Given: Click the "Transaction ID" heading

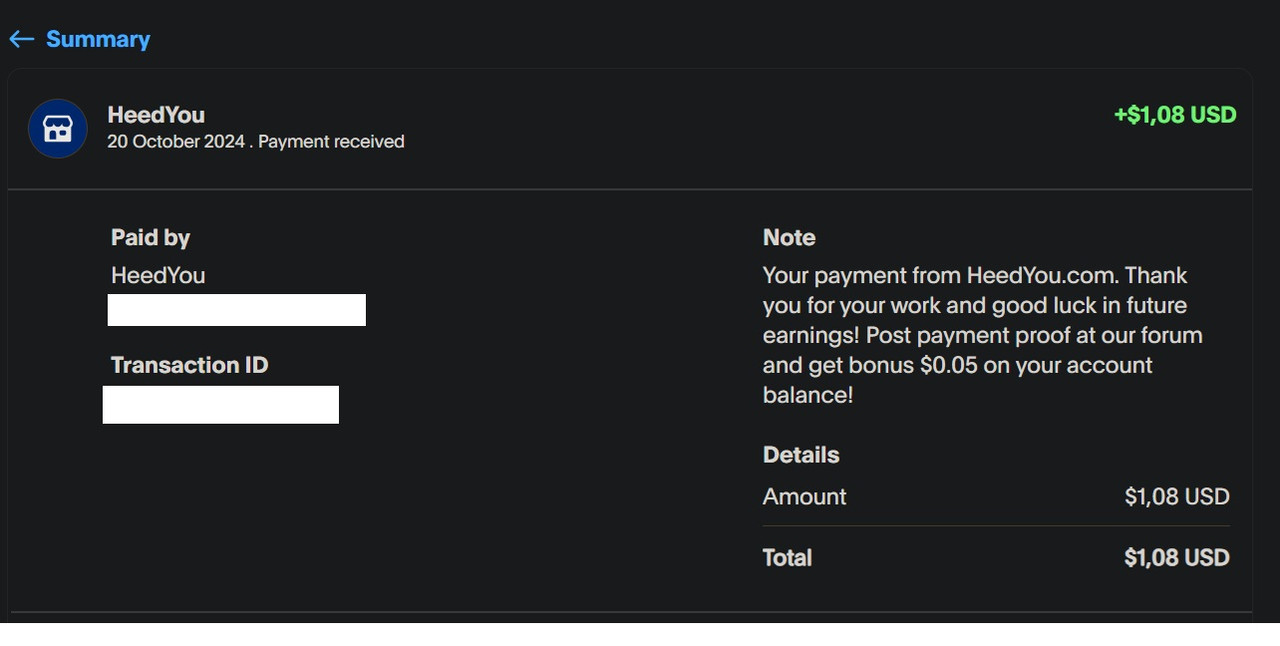Looking at the screenshot, I should pyautogui.click(x=190, y=365).
